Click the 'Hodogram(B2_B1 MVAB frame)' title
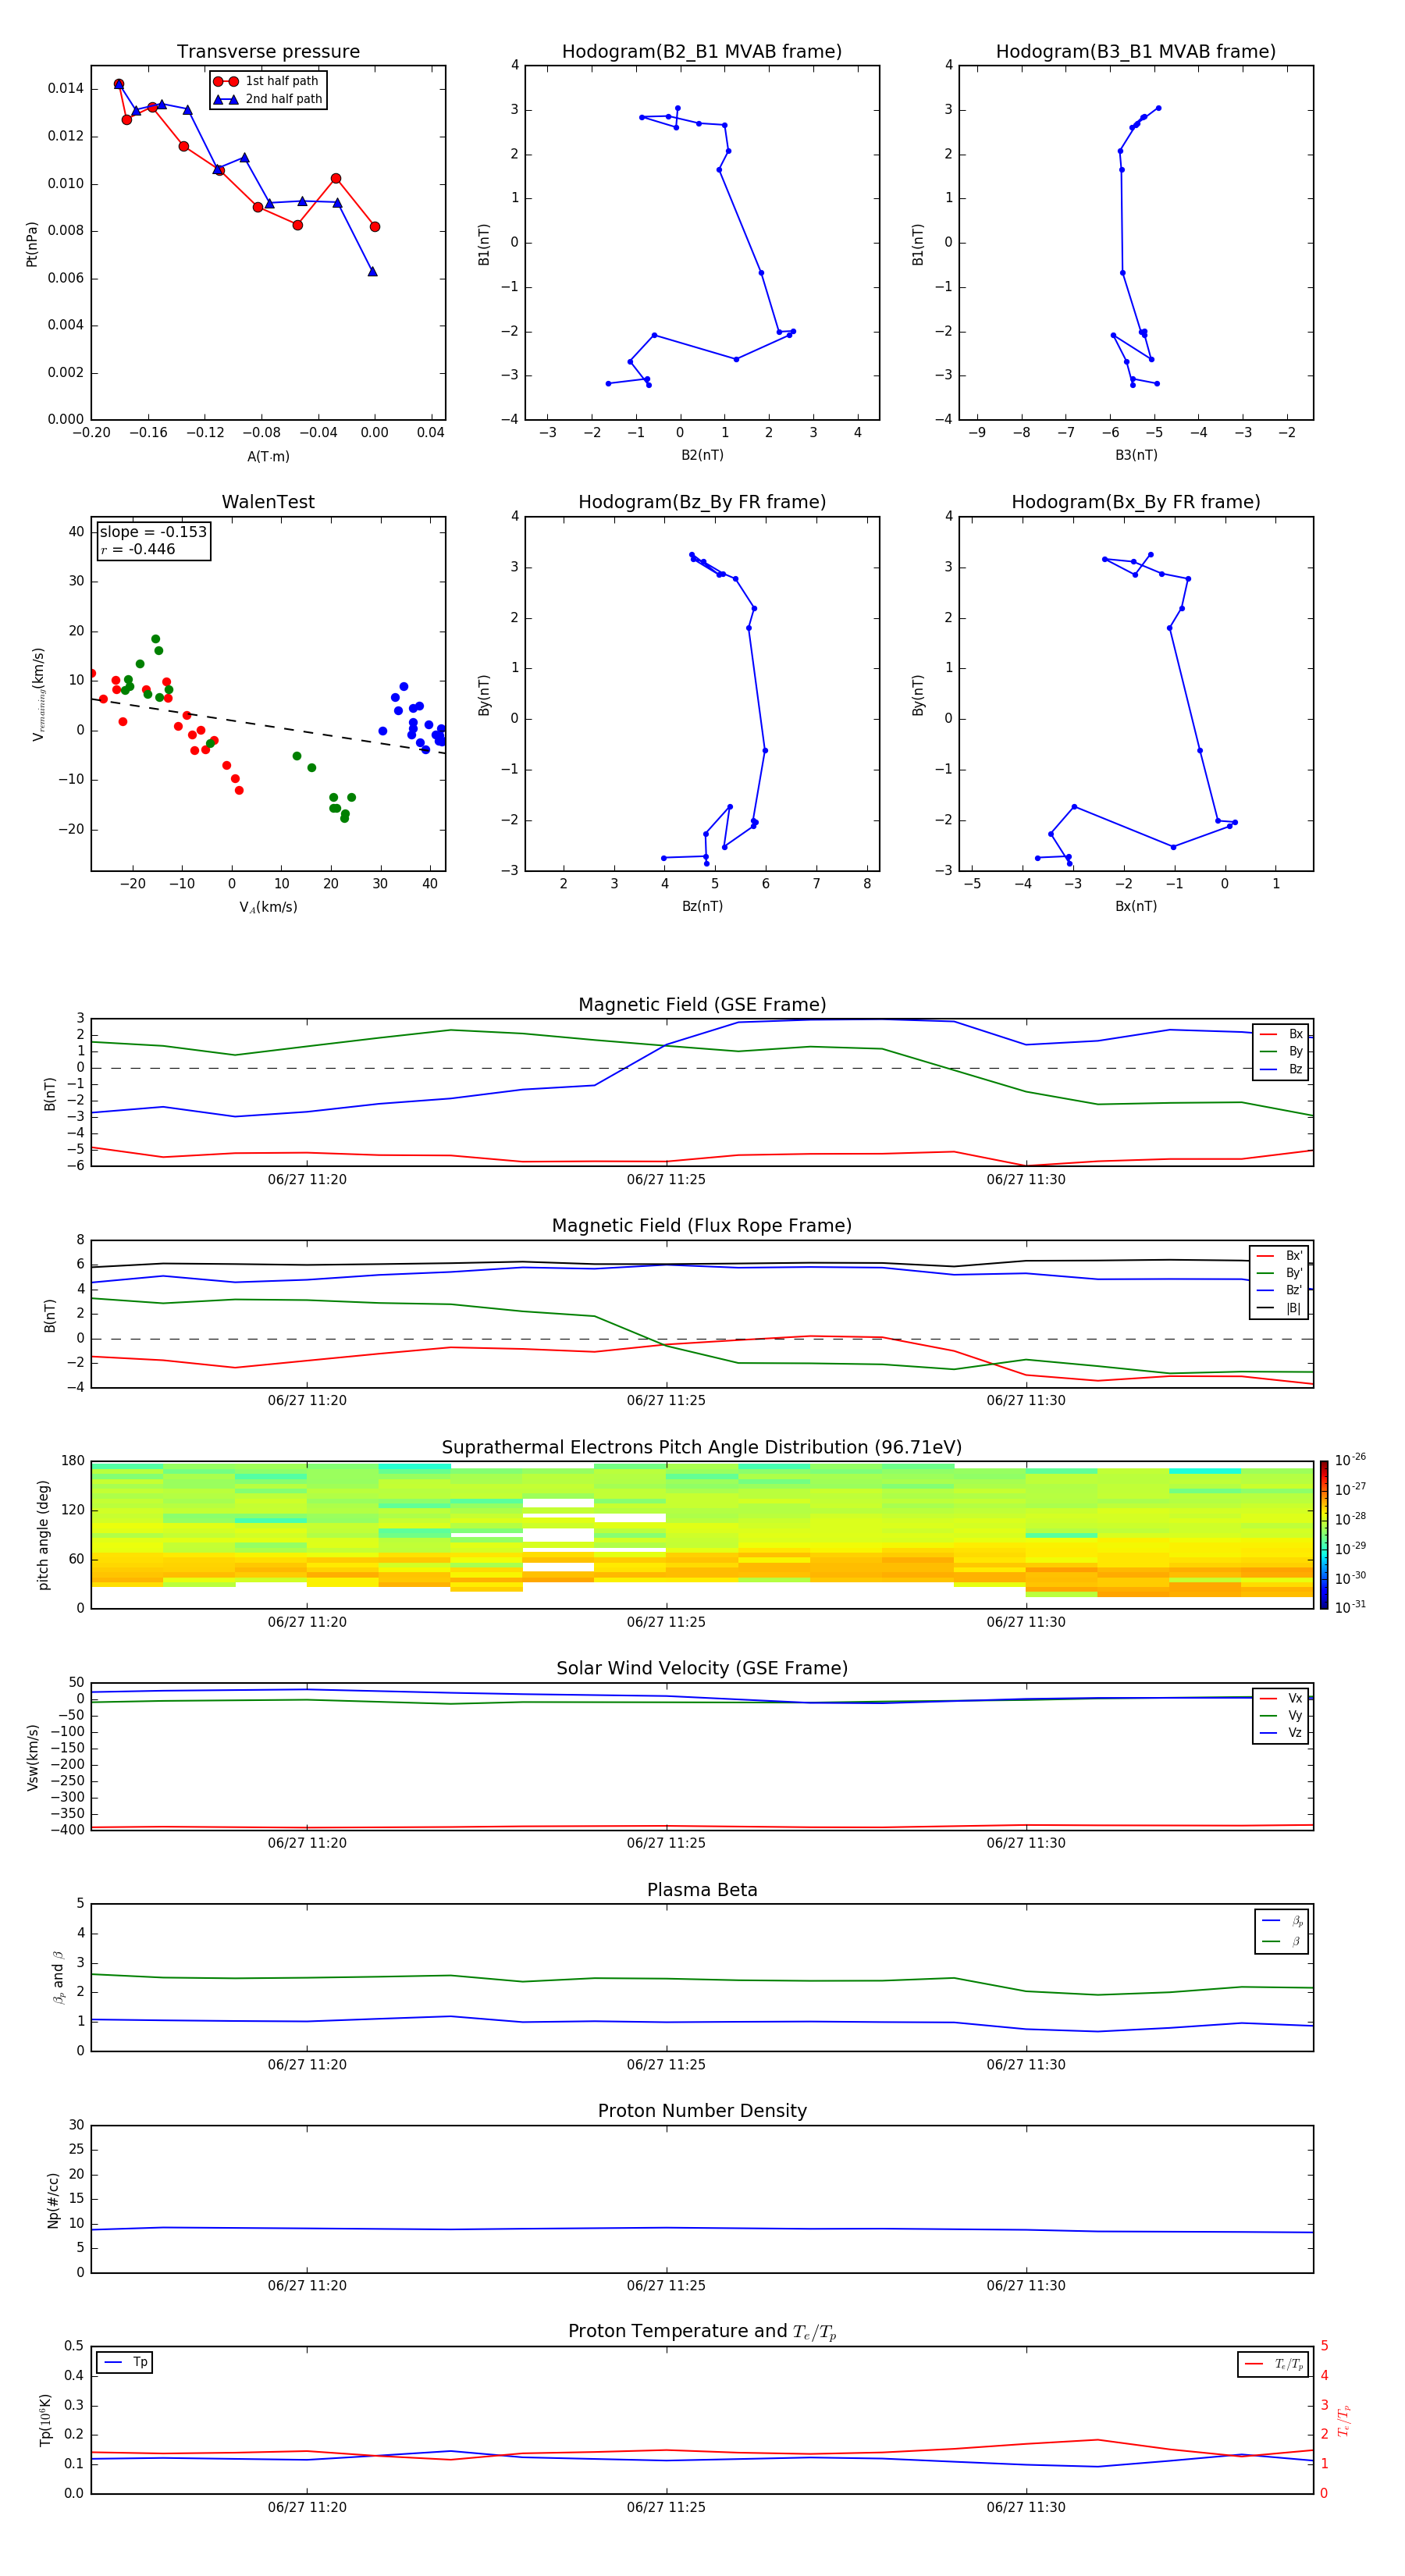 [x=702, y=52]
